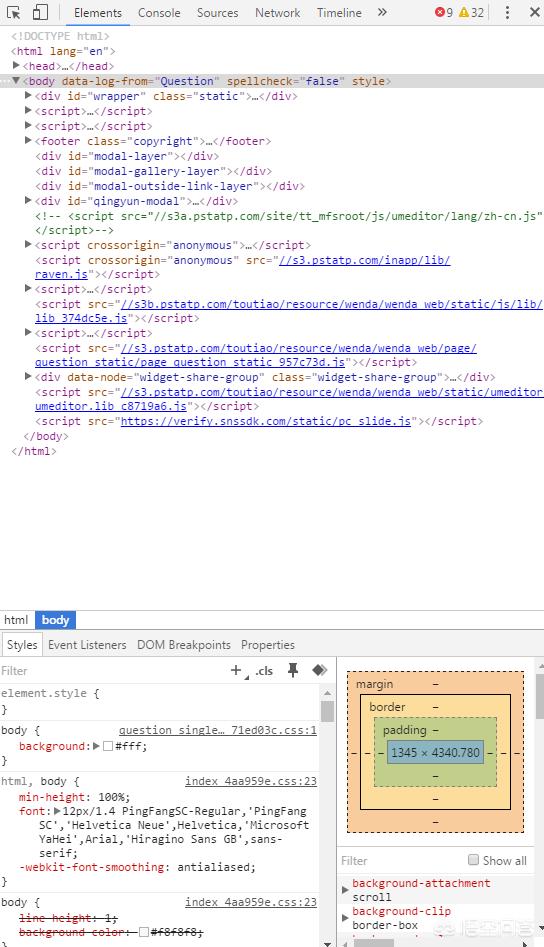The width and height of the screenshot is (544, 947).
Task: Open index_4aa959e.css:23 link beside line-height rule
Action: coord(251,902)
